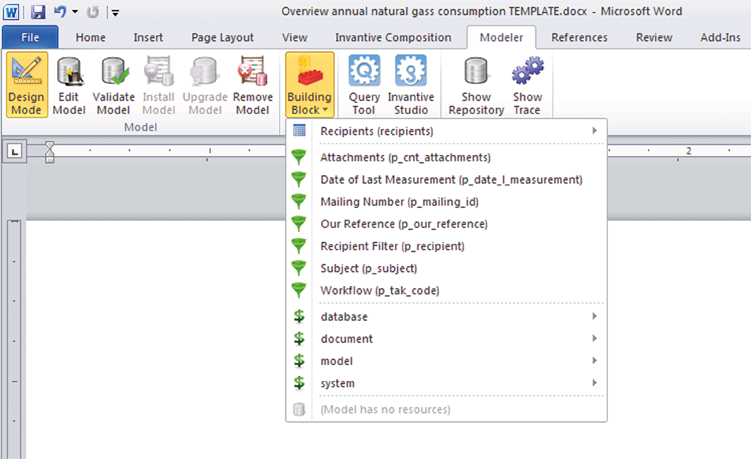Open the File tab
The height and width of the screenshot is (459, 751).
pos(30,37)
